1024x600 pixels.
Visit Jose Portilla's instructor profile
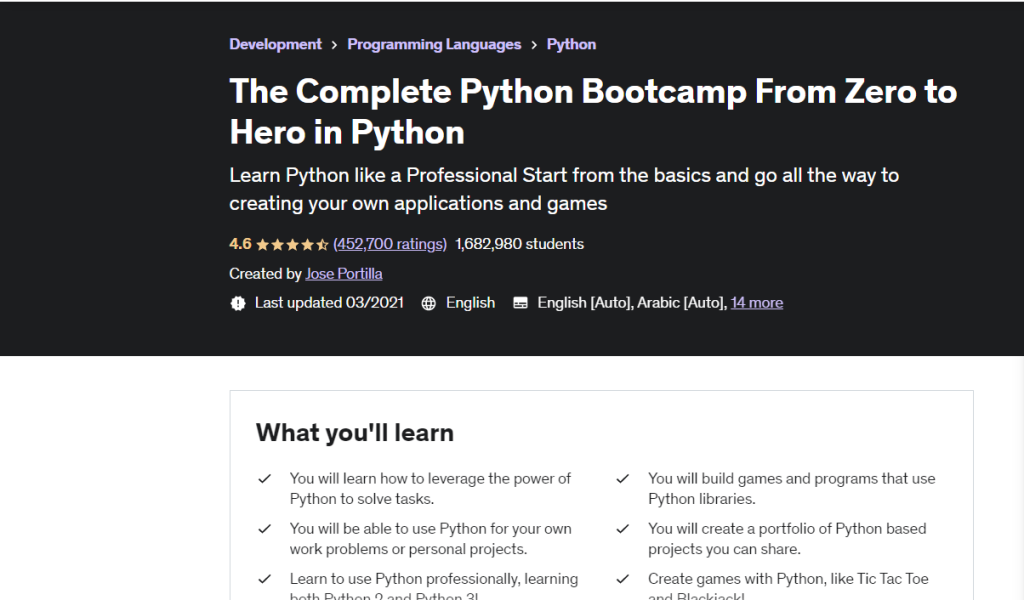[344, 273]
